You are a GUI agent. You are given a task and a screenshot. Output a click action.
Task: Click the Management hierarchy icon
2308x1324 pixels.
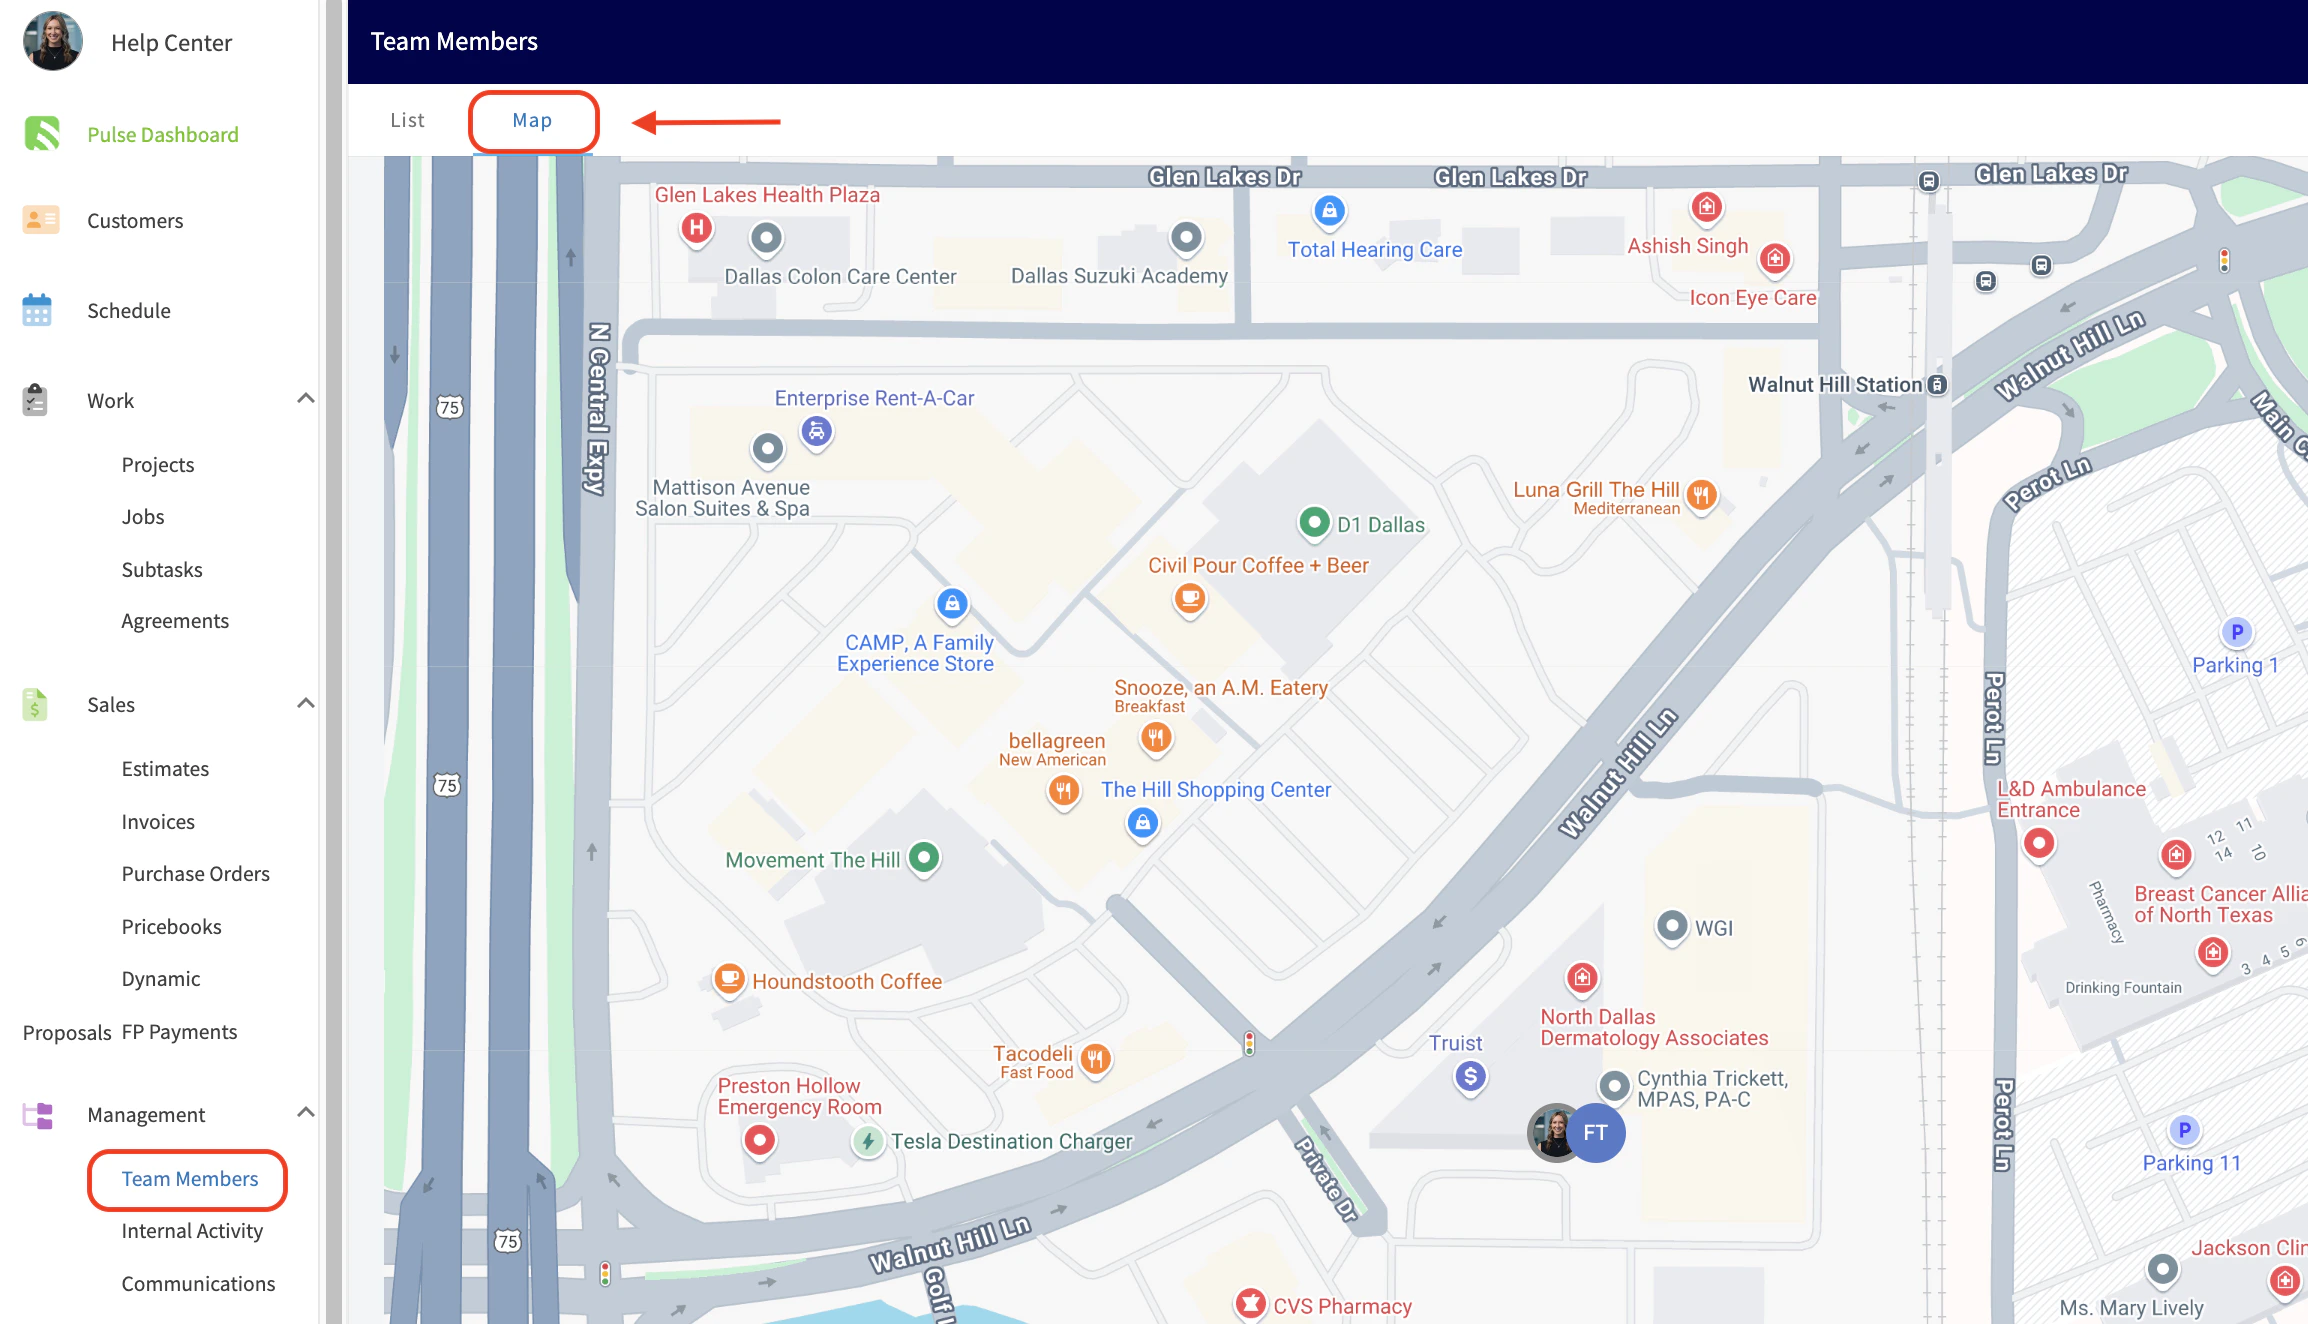pos(37,1115)
